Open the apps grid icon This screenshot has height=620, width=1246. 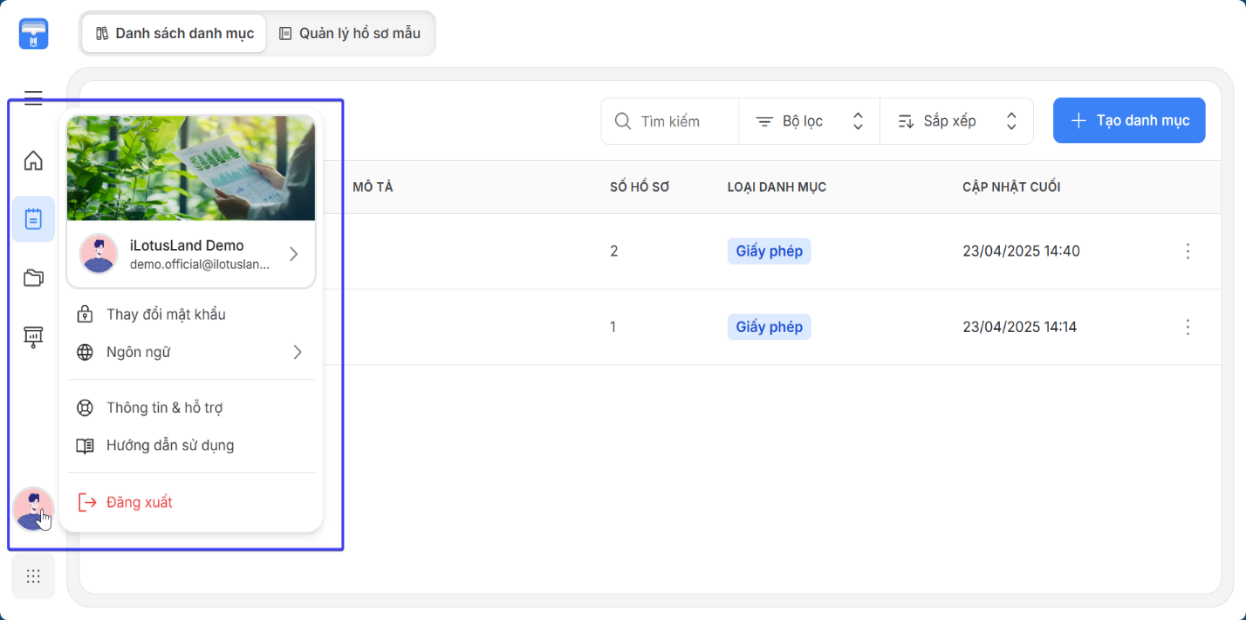pyautogui.click(x=33, y=576)
